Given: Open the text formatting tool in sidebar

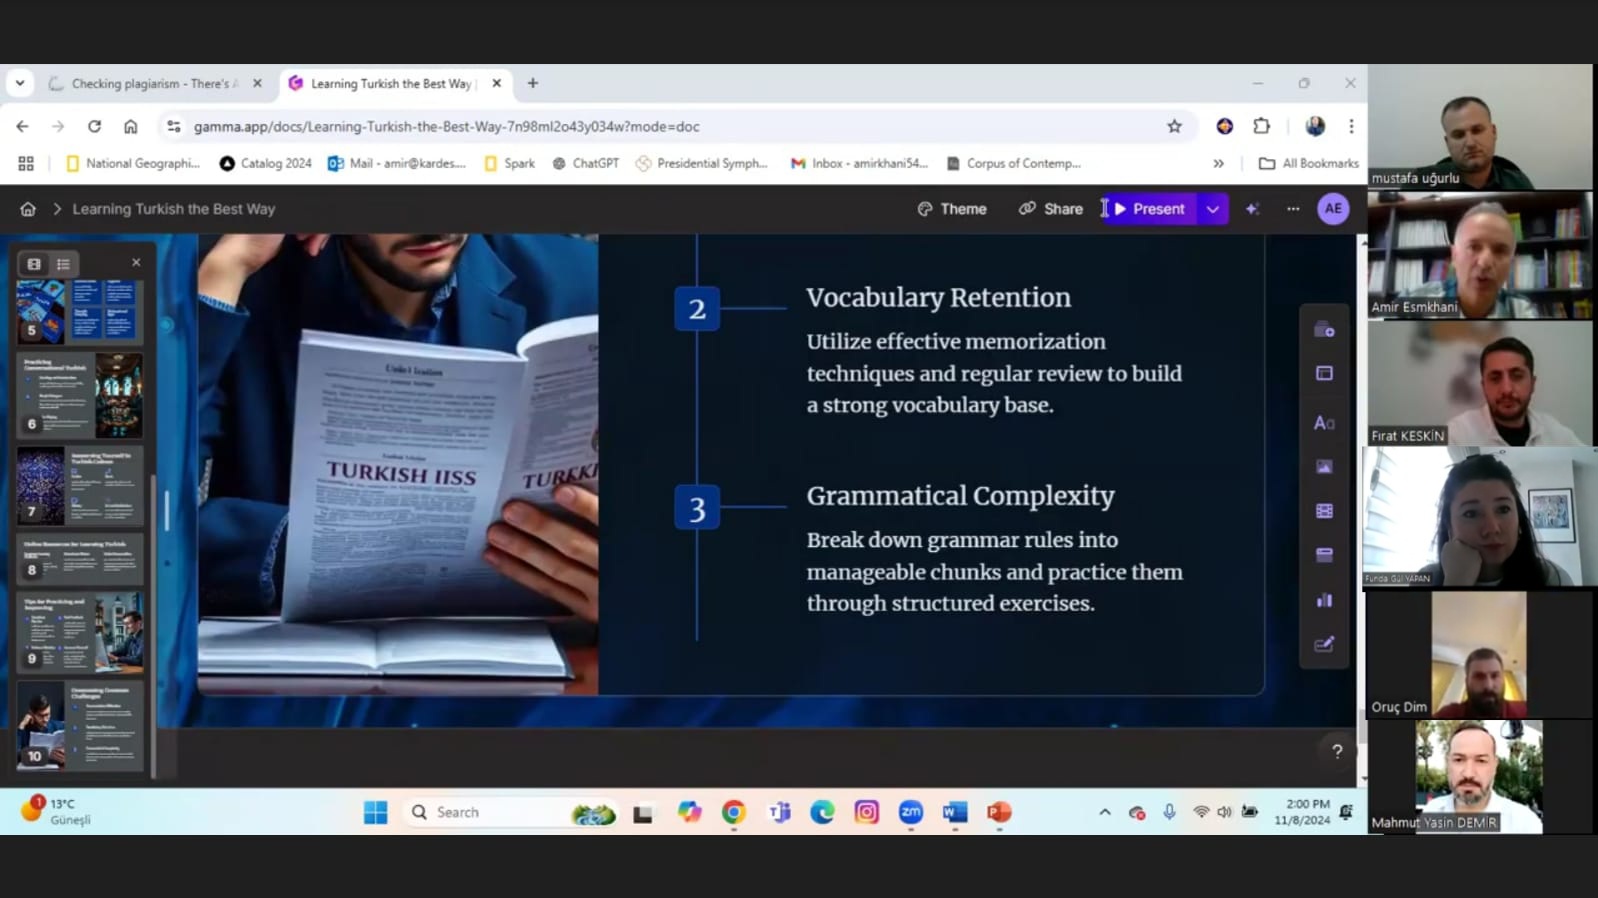Looking at the screenshot, I should pyautogui.click(x=1324, y=423).
